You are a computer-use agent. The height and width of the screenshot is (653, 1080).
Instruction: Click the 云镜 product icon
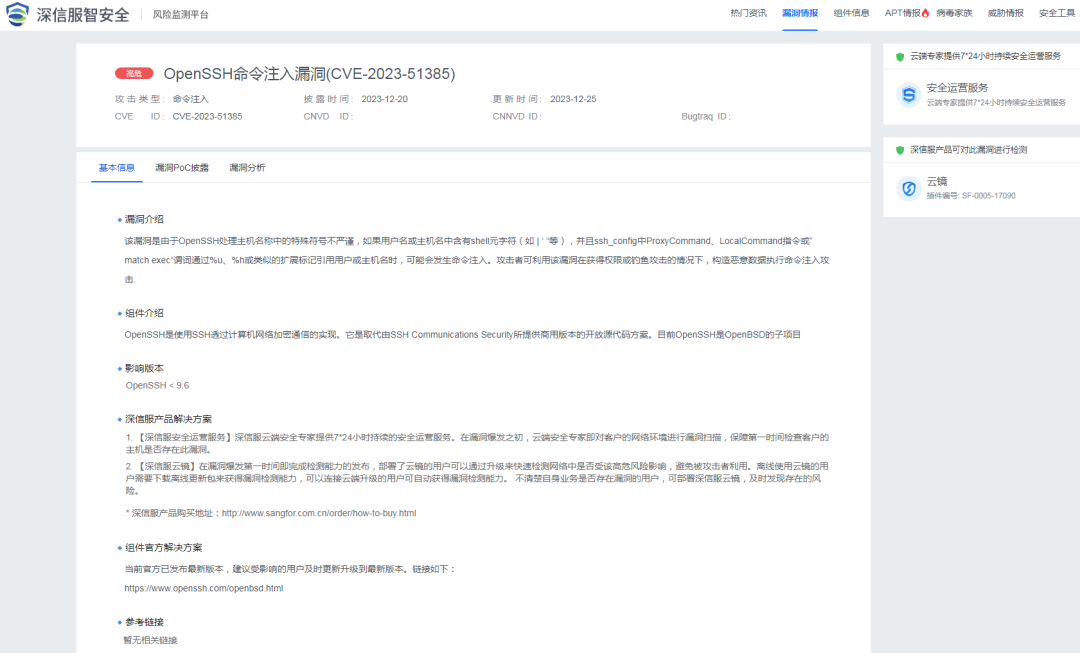[x=908, y=188]
